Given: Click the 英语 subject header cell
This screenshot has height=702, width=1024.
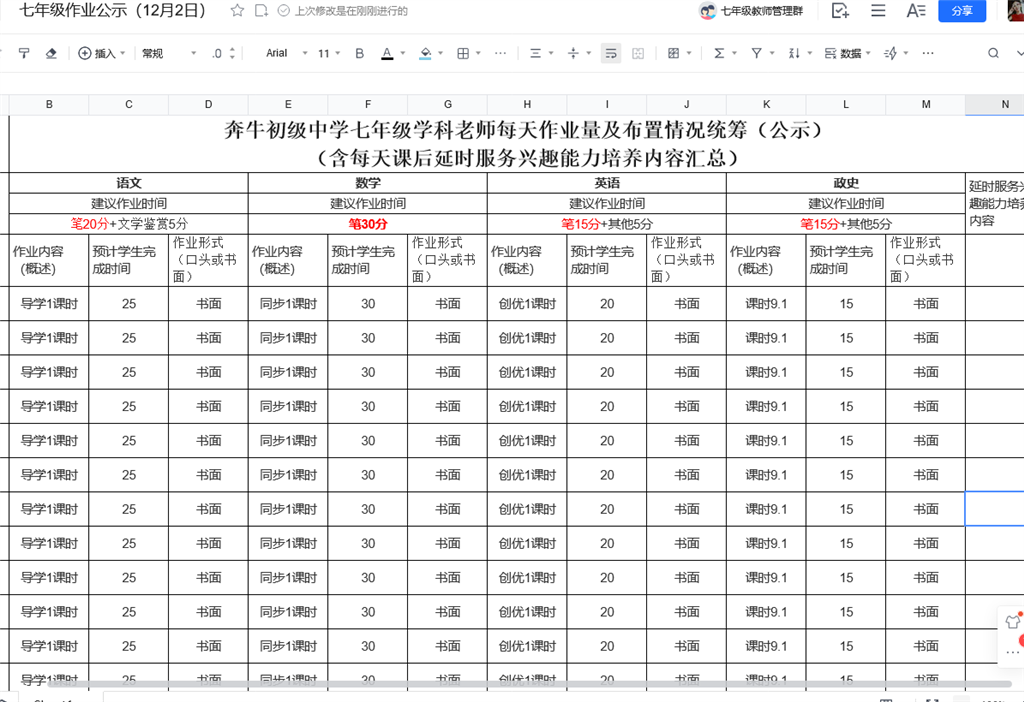Looking at the screenshot, I should click(607, 183).
